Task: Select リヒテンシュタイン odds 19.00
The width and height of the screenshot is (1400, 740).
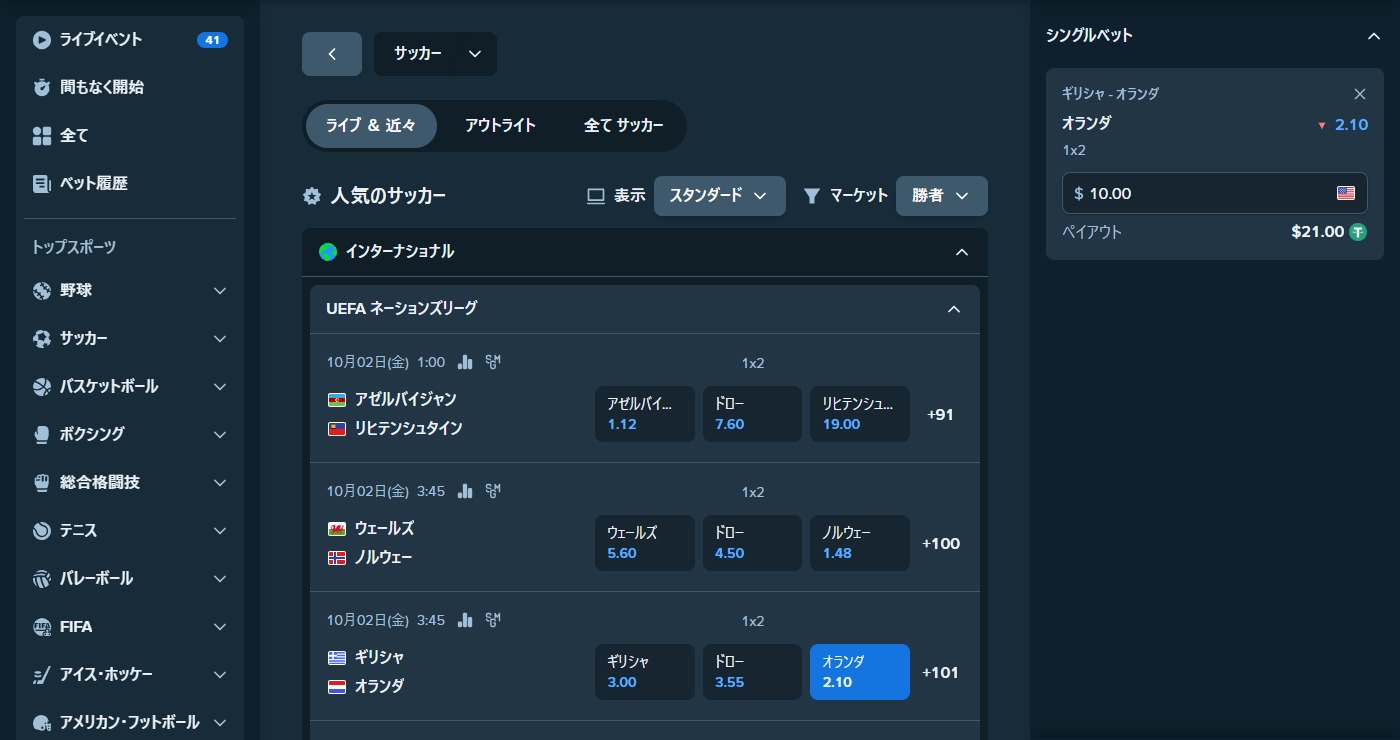Action: pyautogui.click(x=860, y=414)
